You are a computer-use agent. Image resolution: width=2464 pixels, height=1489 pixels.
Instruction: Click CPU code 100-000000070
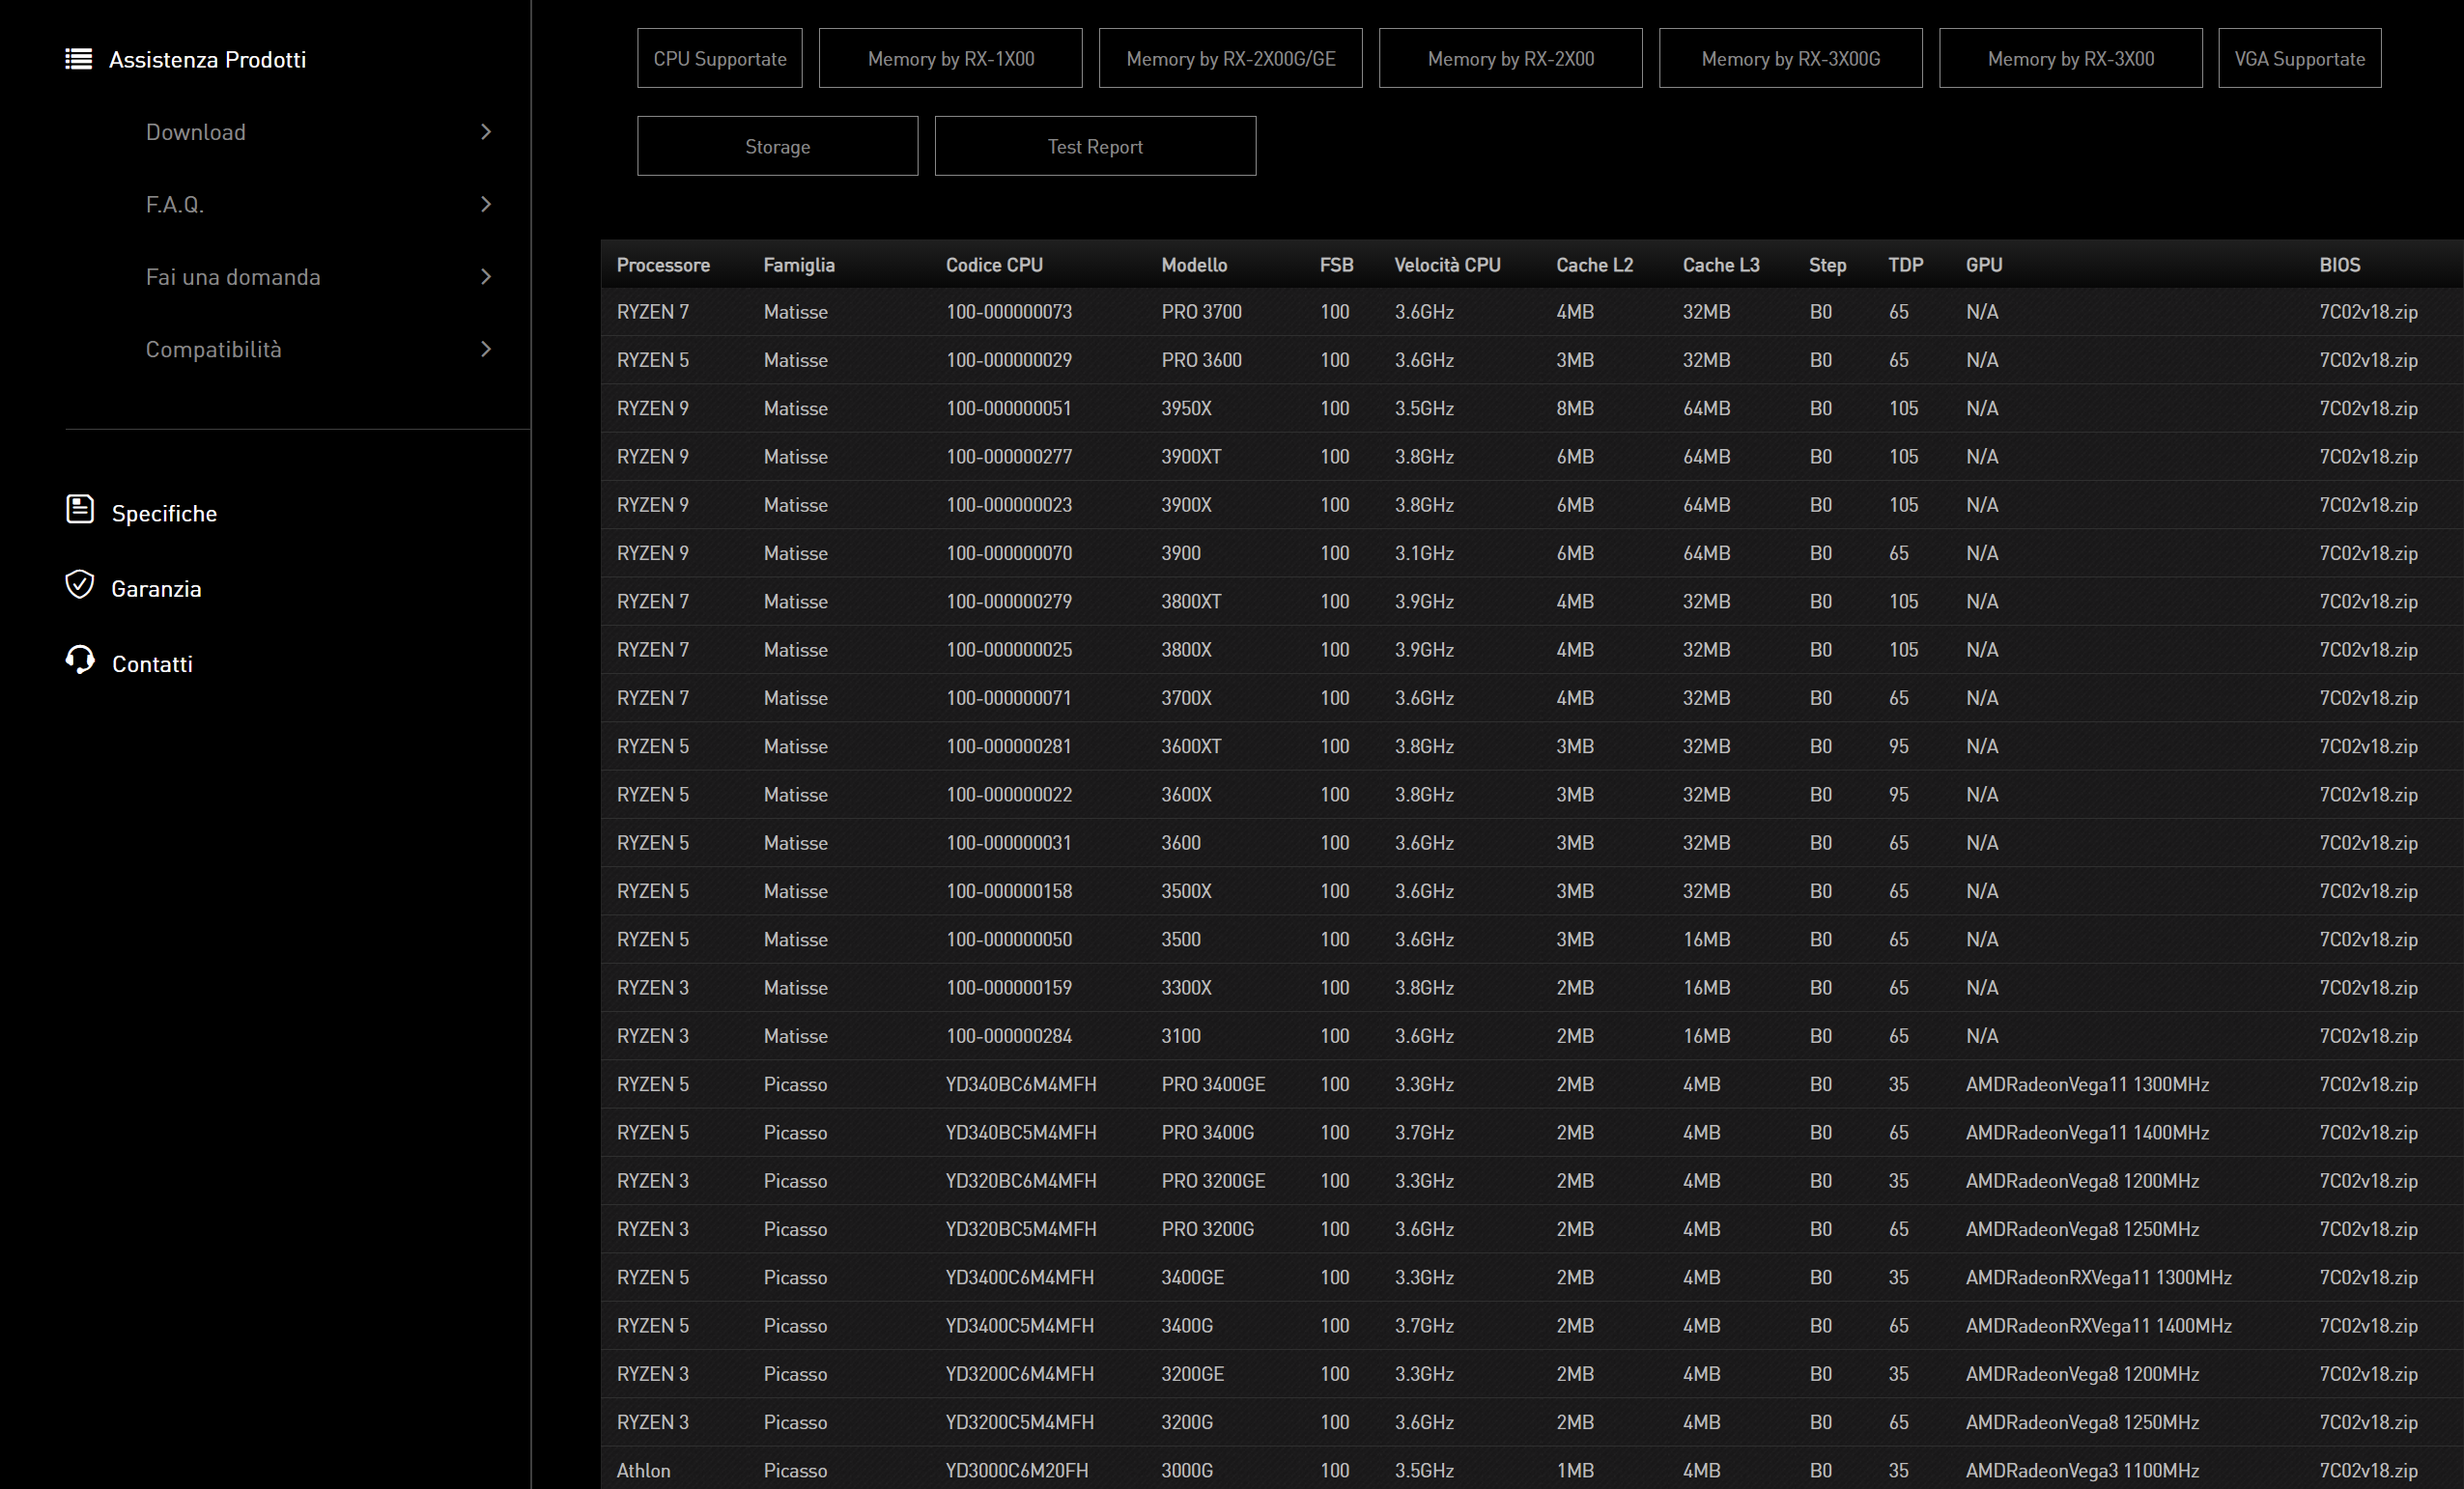click(1009, 553)
